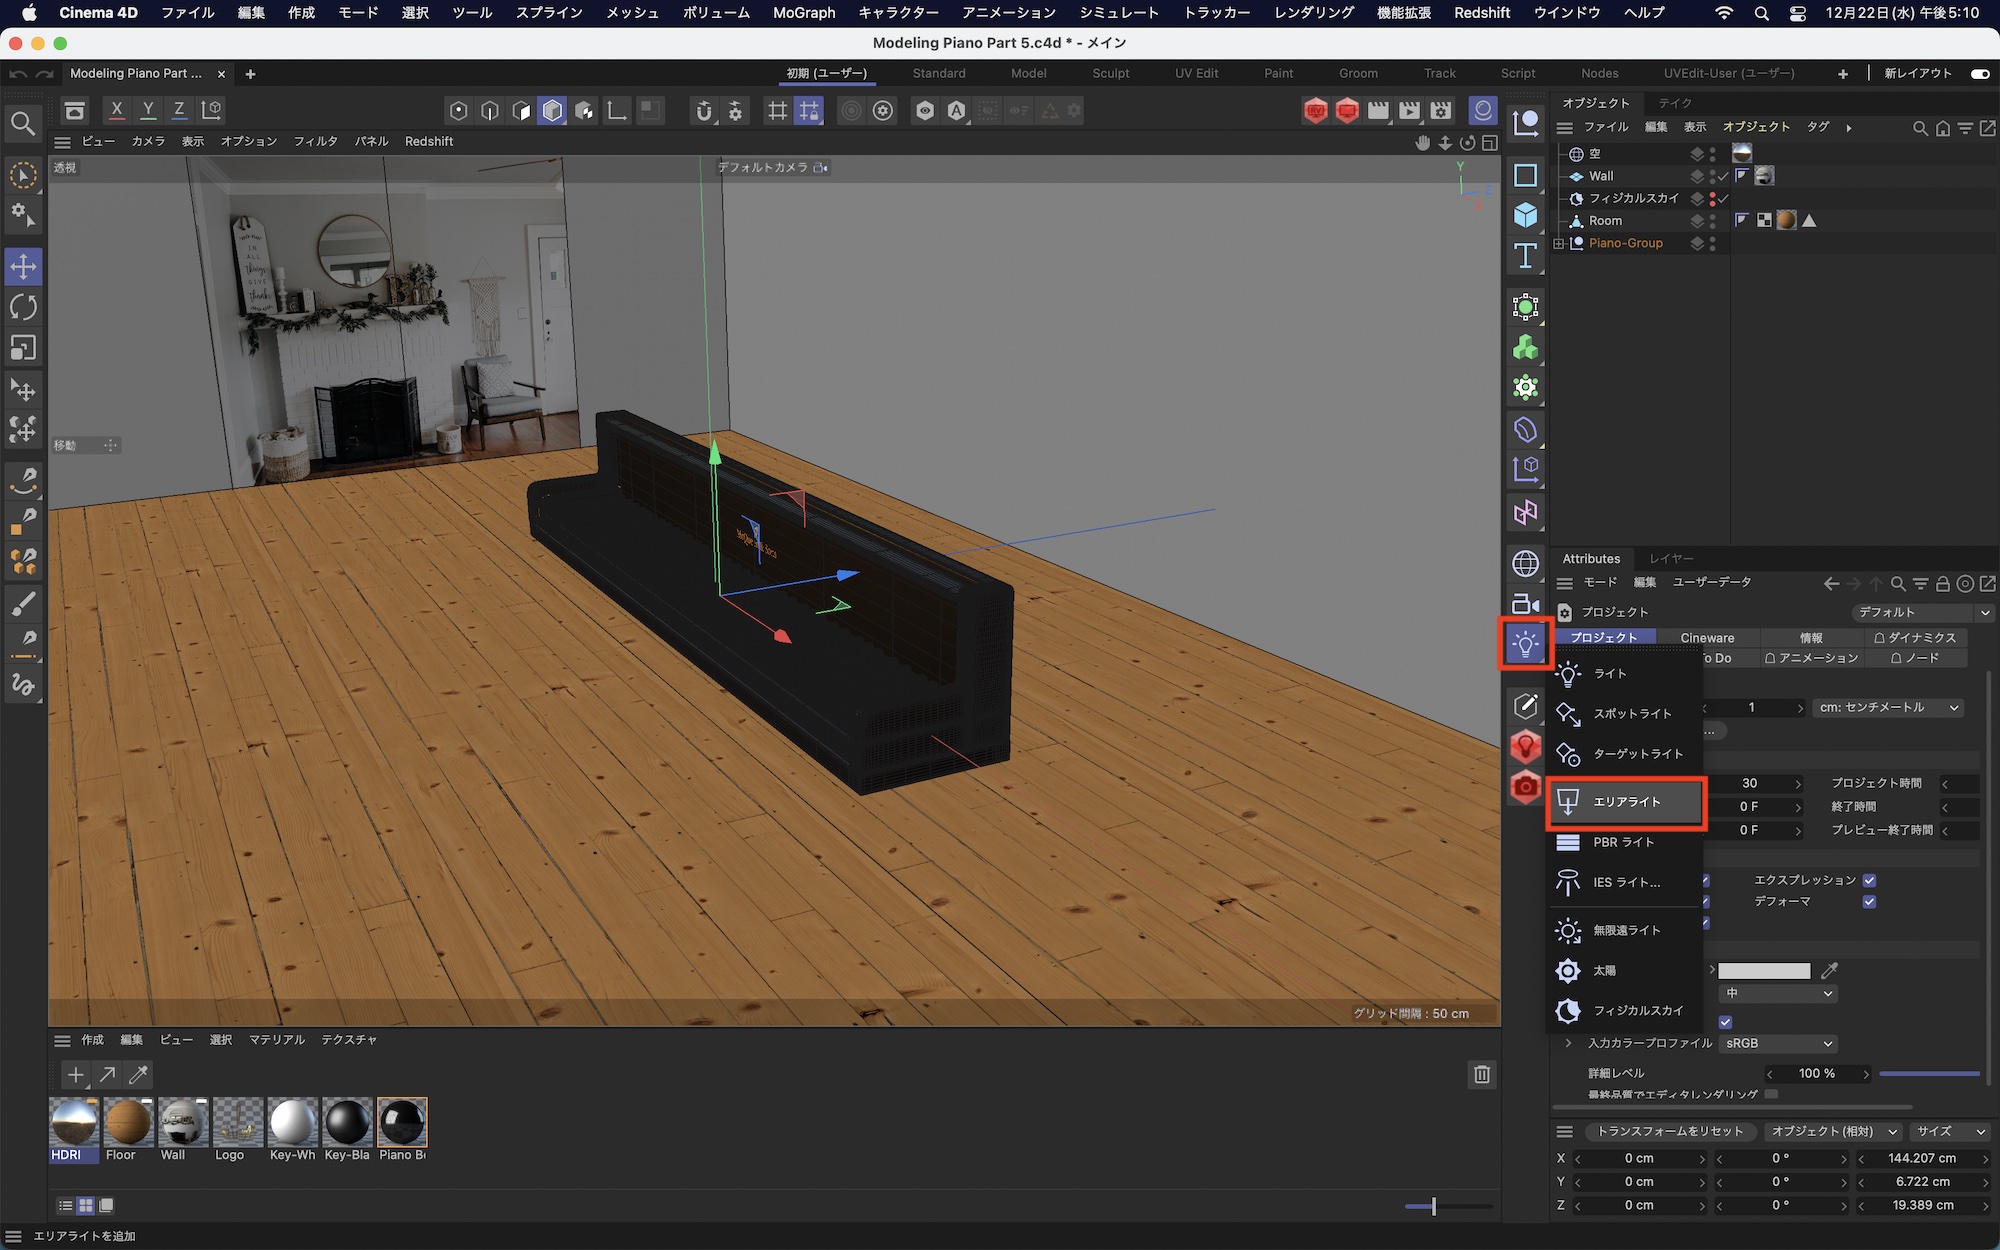Open the sRGB color profile dropdown
The image size is (2000, 1250).
point(1779,1043)
